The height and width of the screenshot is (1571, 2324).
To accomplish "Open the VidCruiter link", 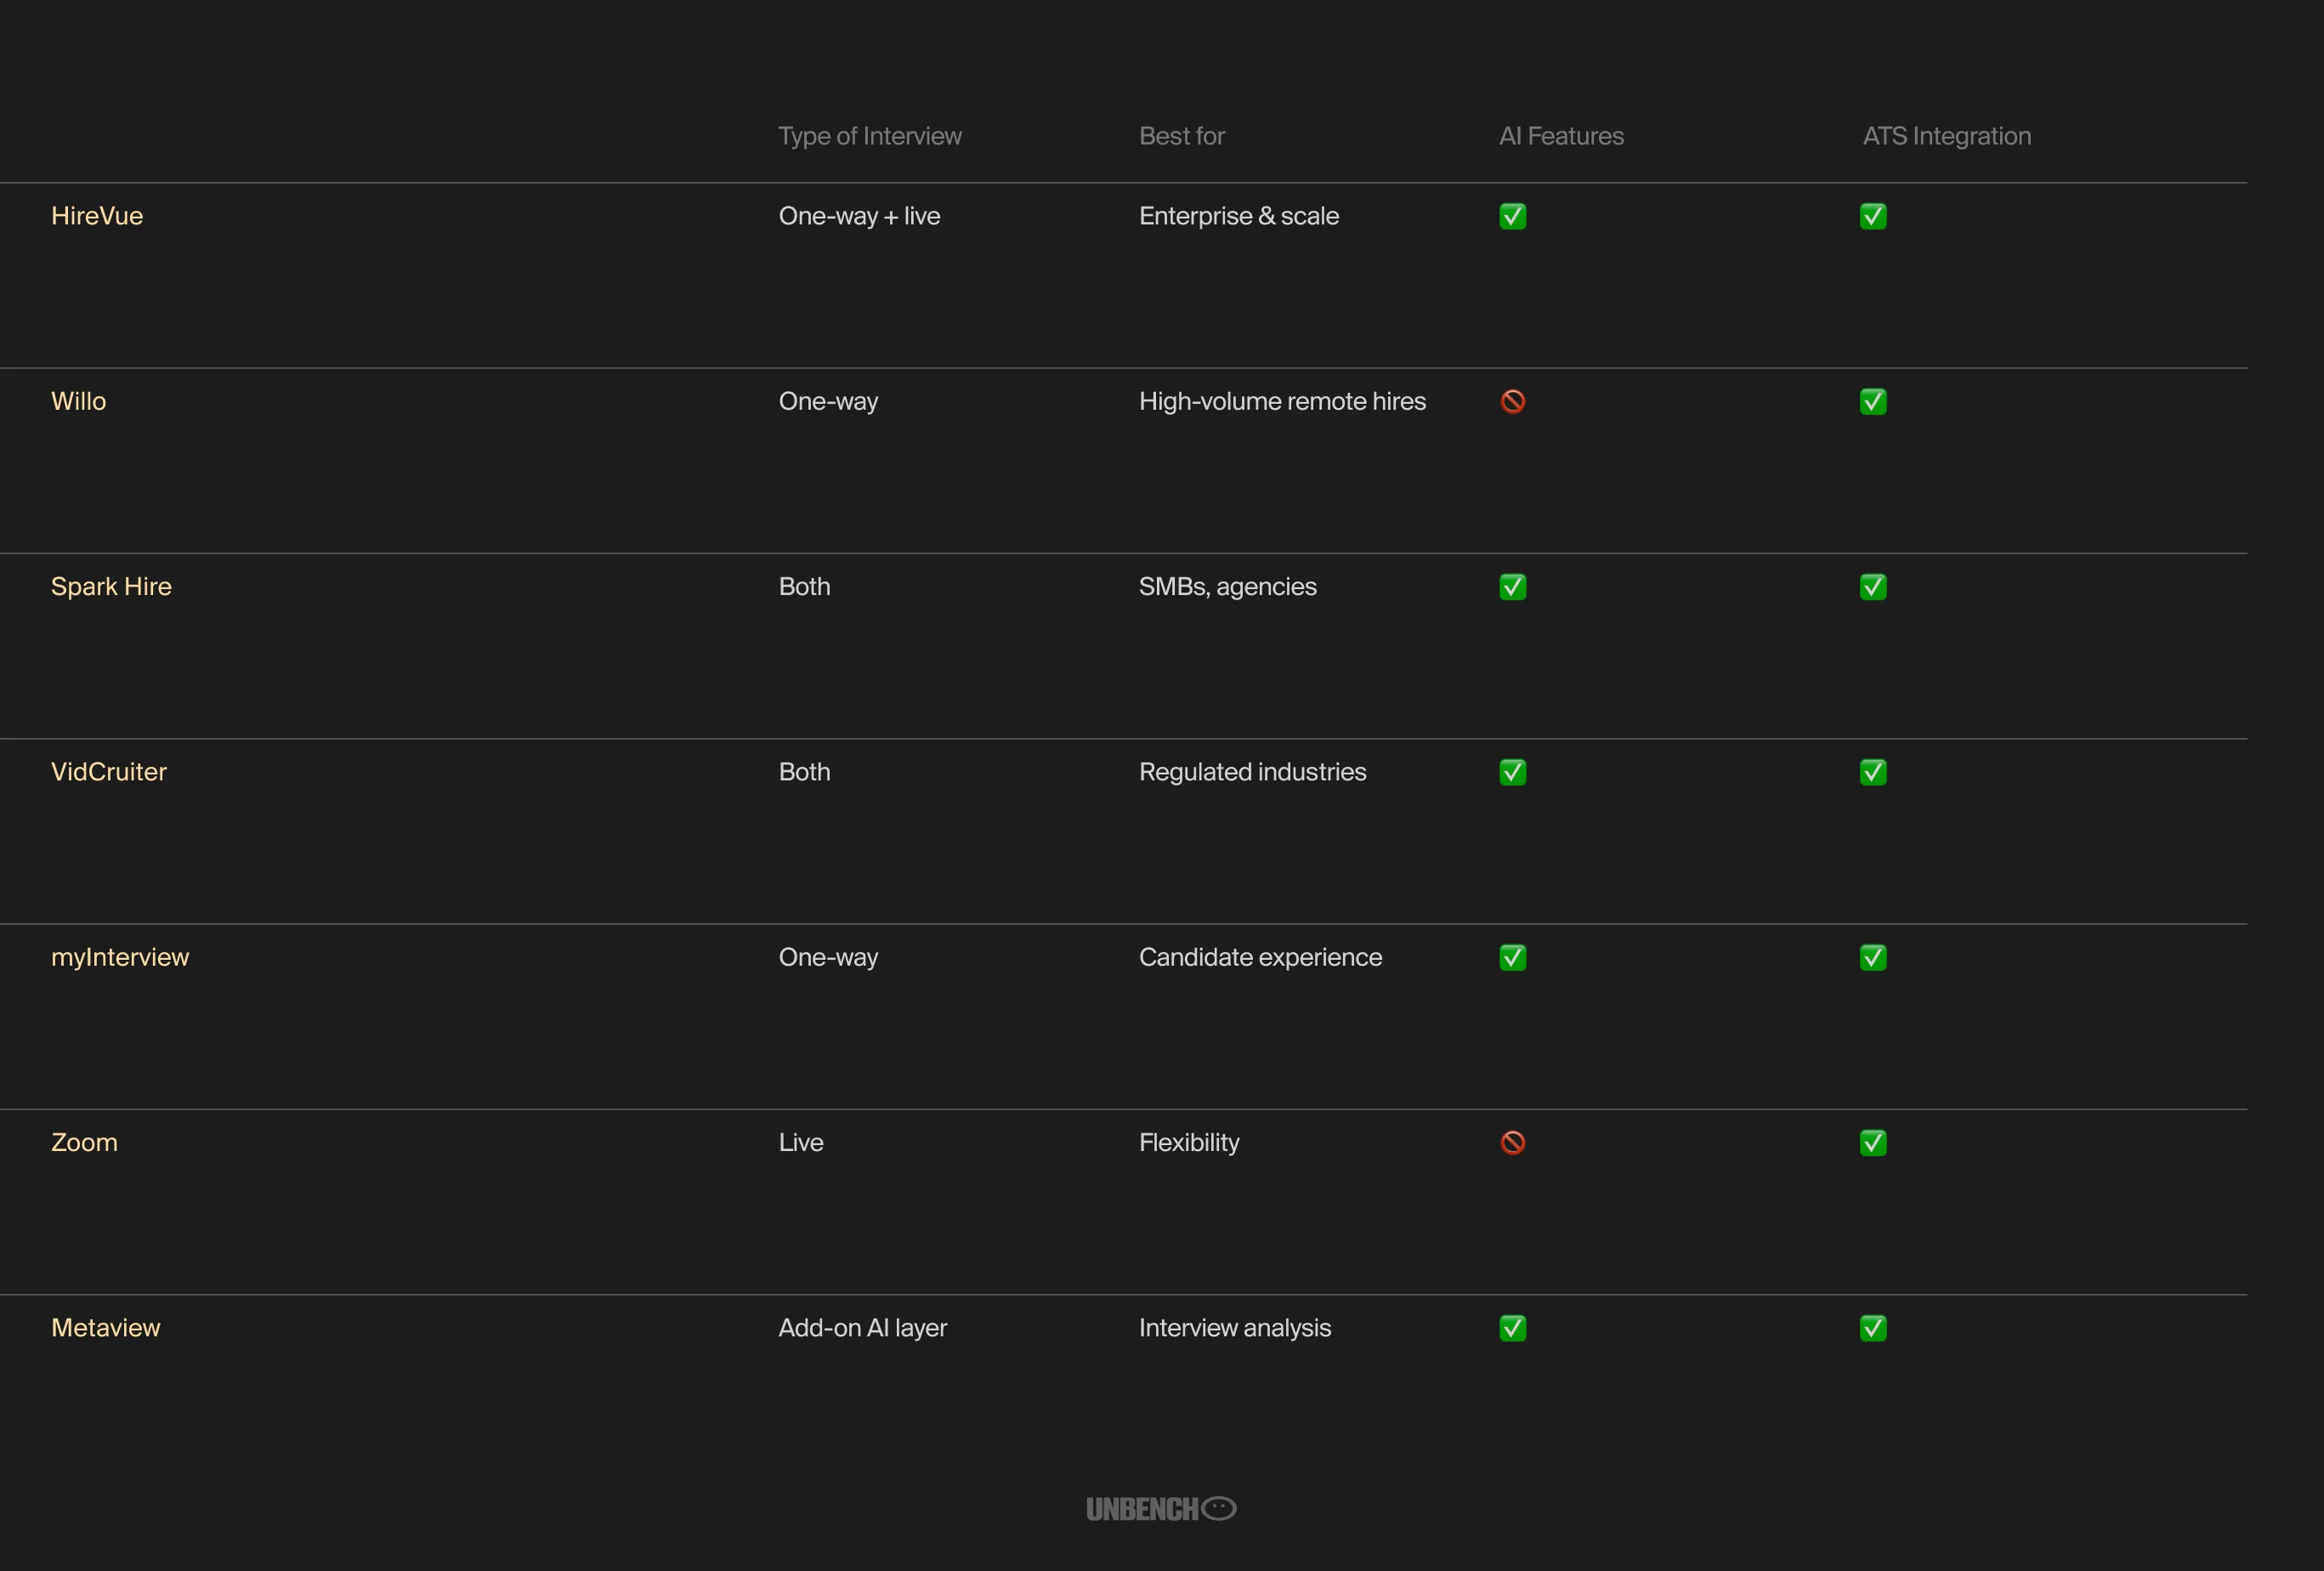I will [108, 772].
